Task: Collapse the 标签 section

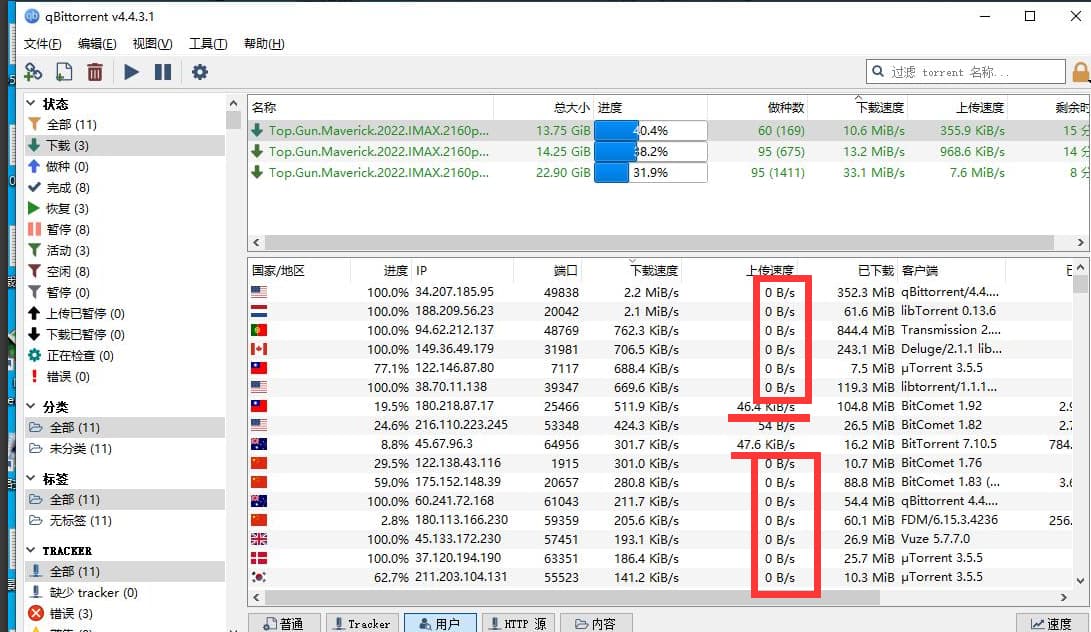Action: tap(31, 478)
